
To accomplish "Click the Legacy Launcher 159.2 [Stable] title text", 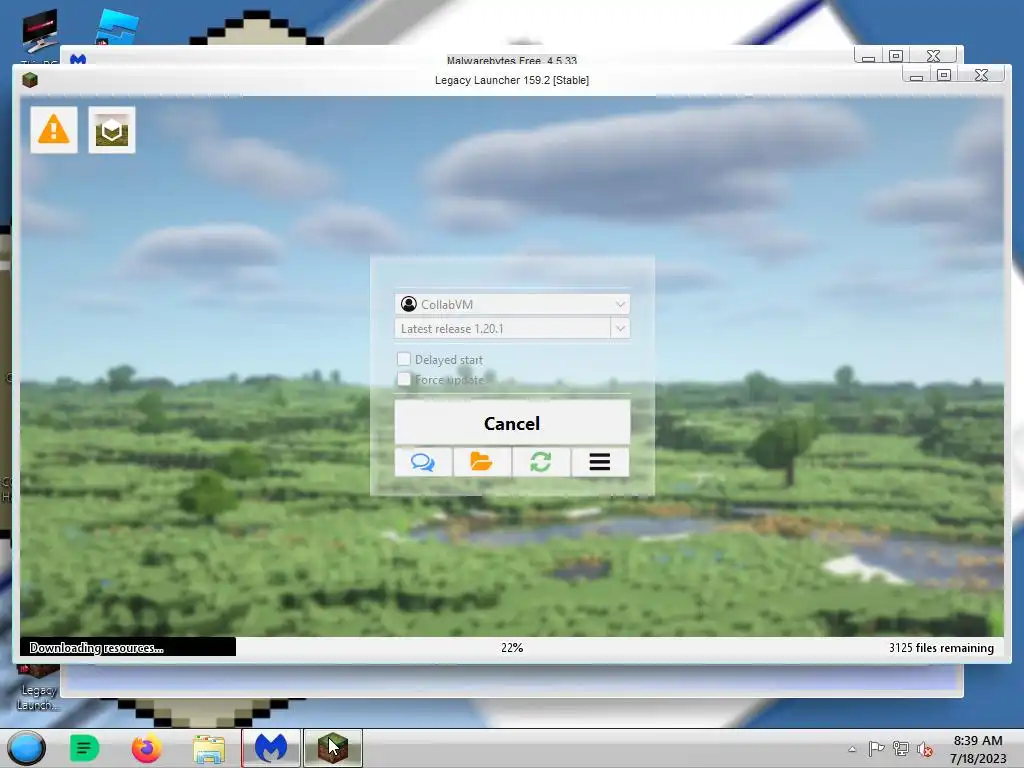I will coord(512,80).
